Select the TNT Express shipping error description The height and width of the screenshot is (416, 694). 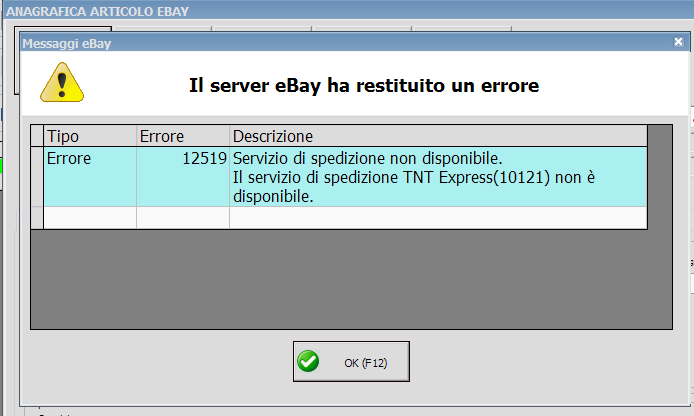[438, 177]
